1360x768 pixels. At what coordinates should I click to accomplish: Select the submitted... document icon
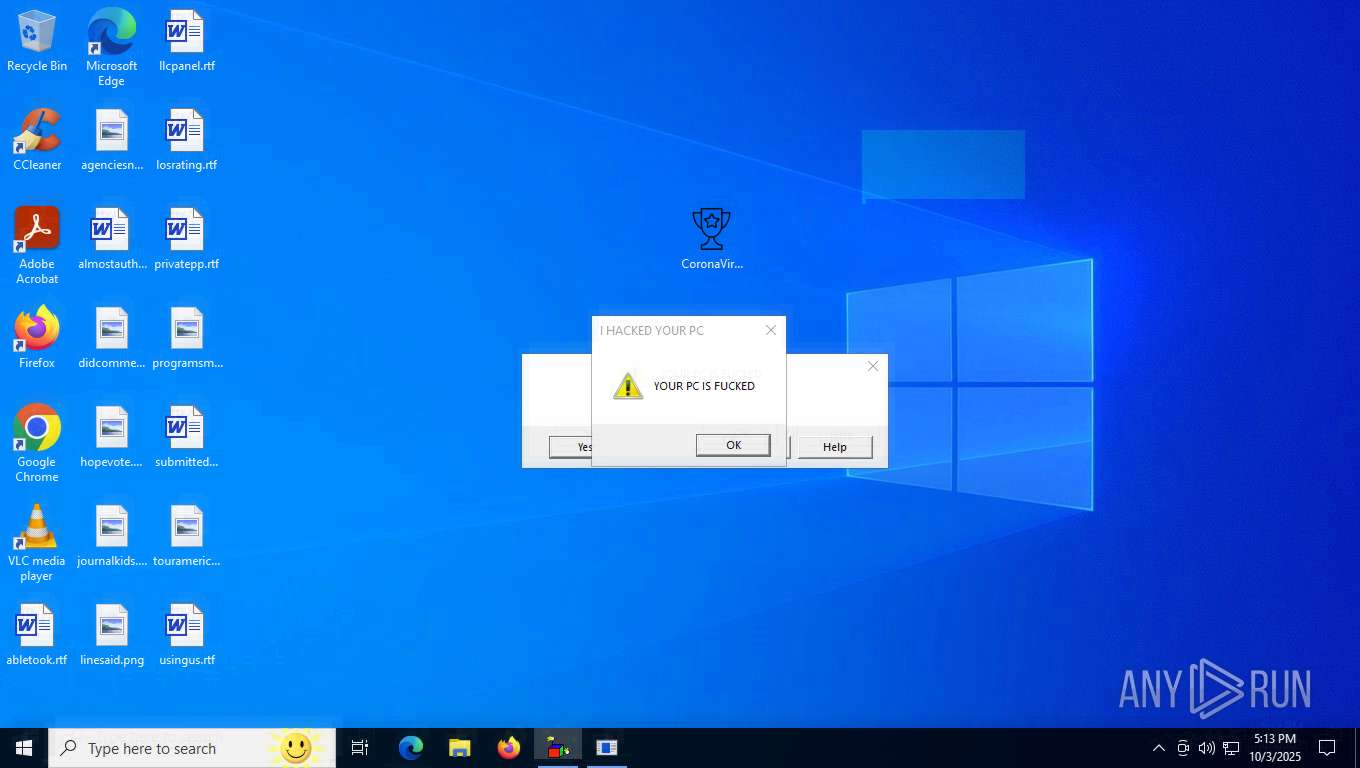click(186, 437)
